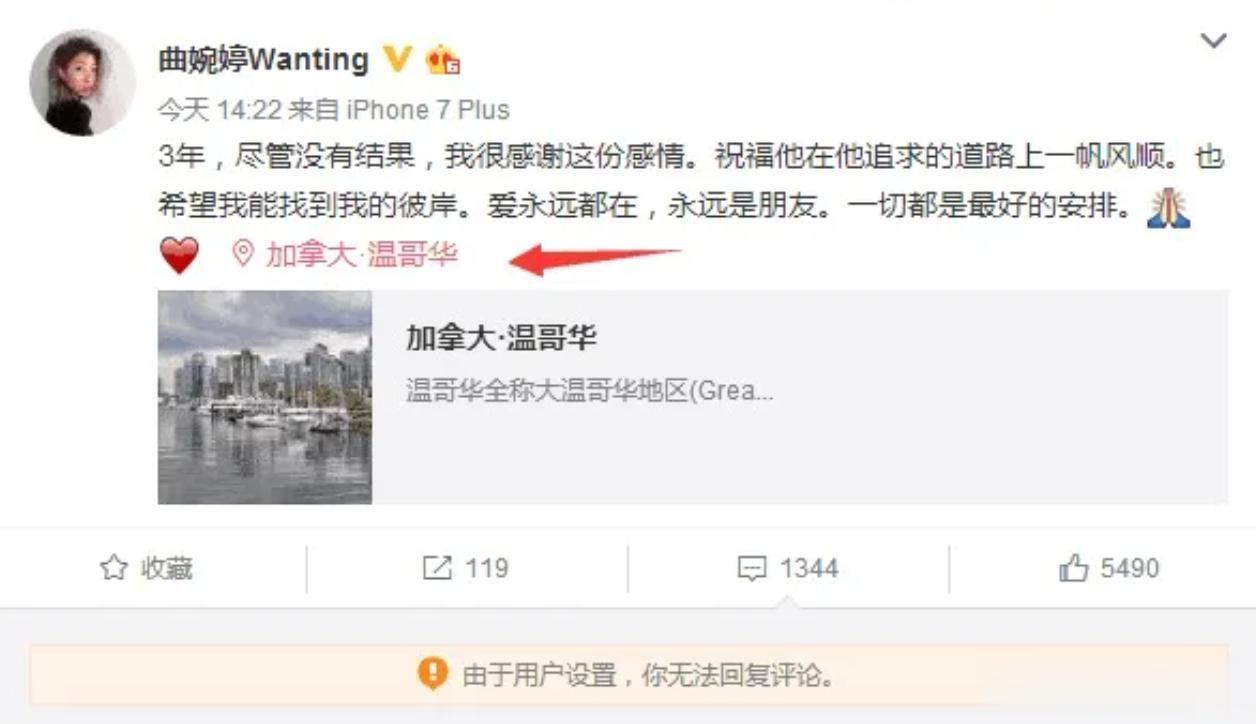Click the crown membership badge icon
This screenshot has height=724, width=1256.
[x=442, y=60]
